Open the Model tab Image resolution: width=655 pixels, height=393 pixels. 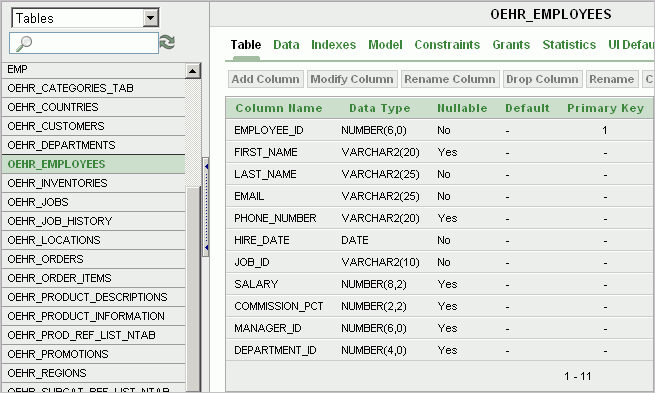click(x=385, y=45)
